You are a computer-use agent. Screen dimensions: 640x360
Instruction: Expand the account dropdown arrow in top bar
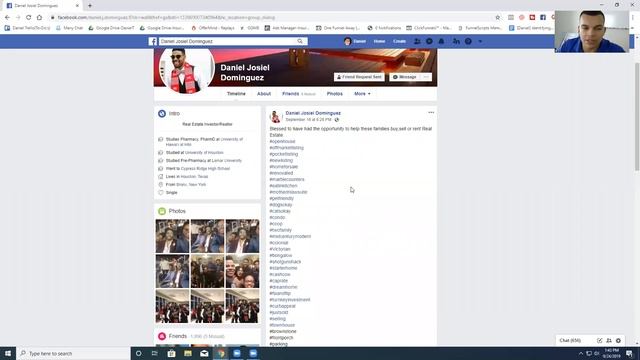[x=480, y=41]
